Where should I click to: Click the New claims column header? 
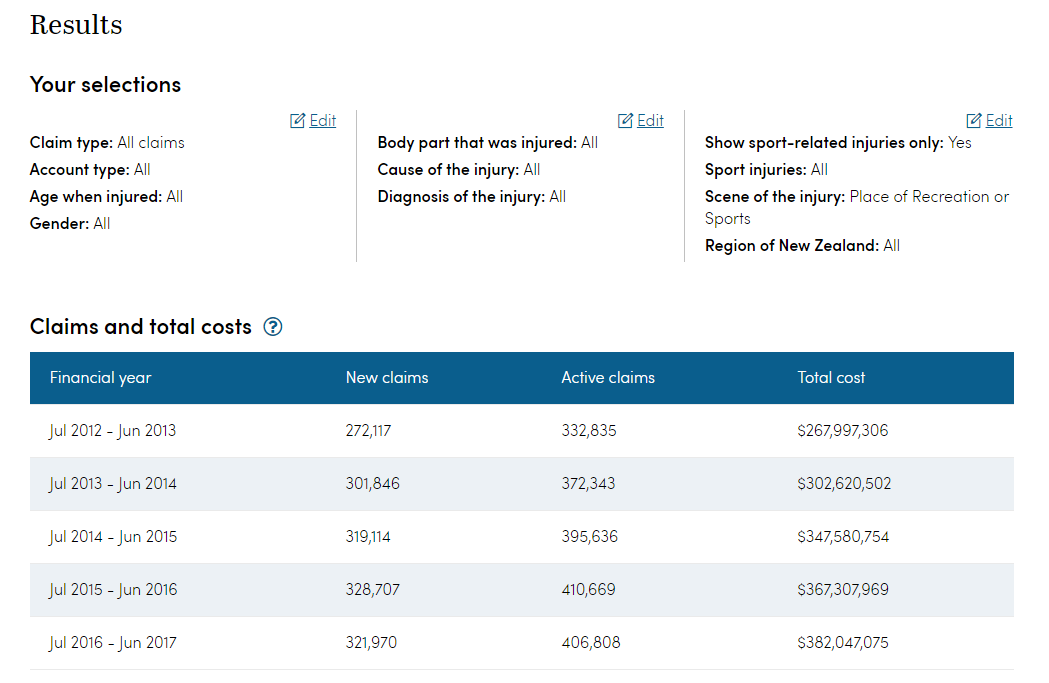click(x=386, y=378)
